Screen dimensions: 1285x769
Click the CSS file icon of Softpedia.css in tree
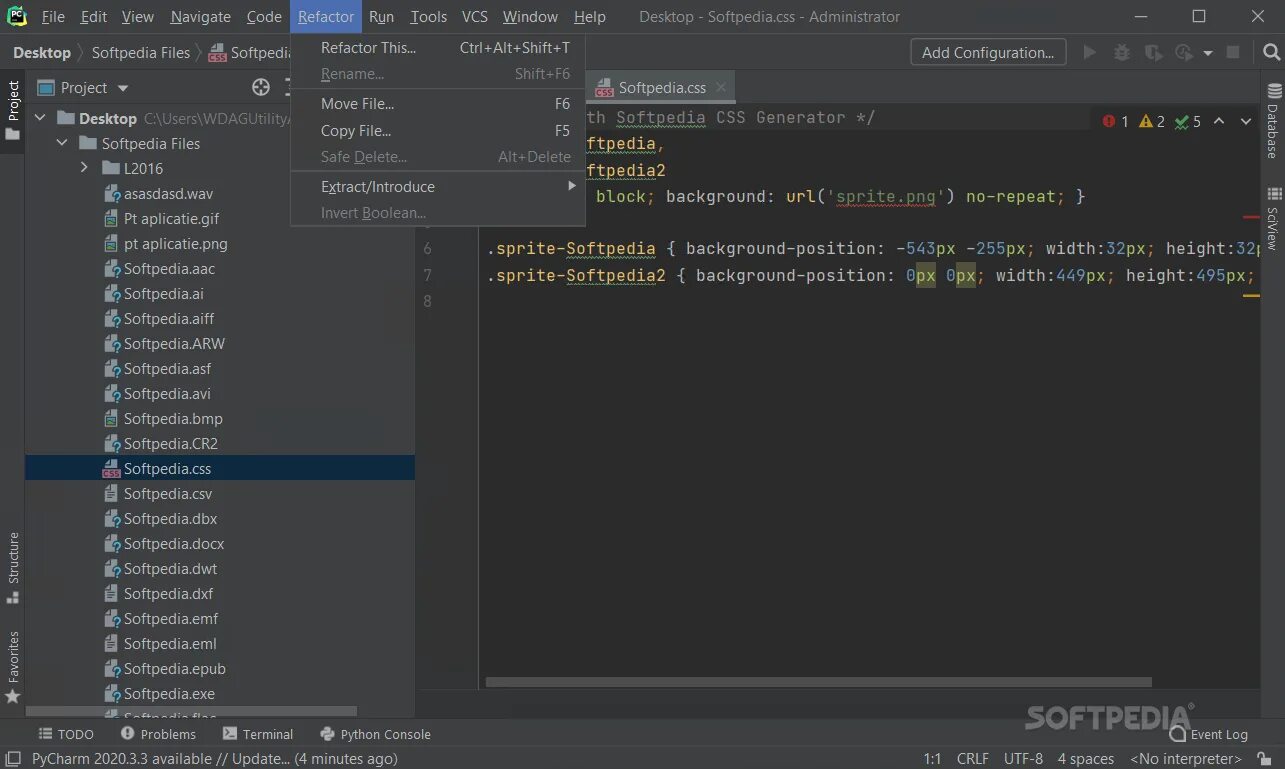111,469
